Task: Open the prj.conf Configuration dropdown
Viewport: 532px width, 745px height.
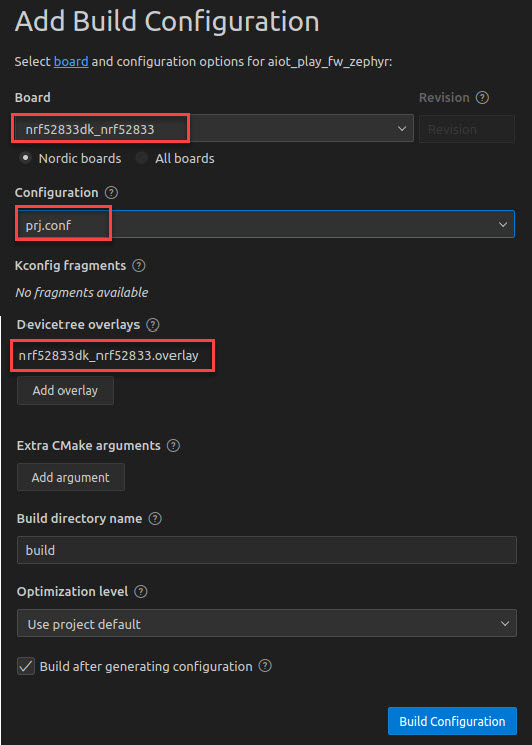Action: [x=265, y=224]
